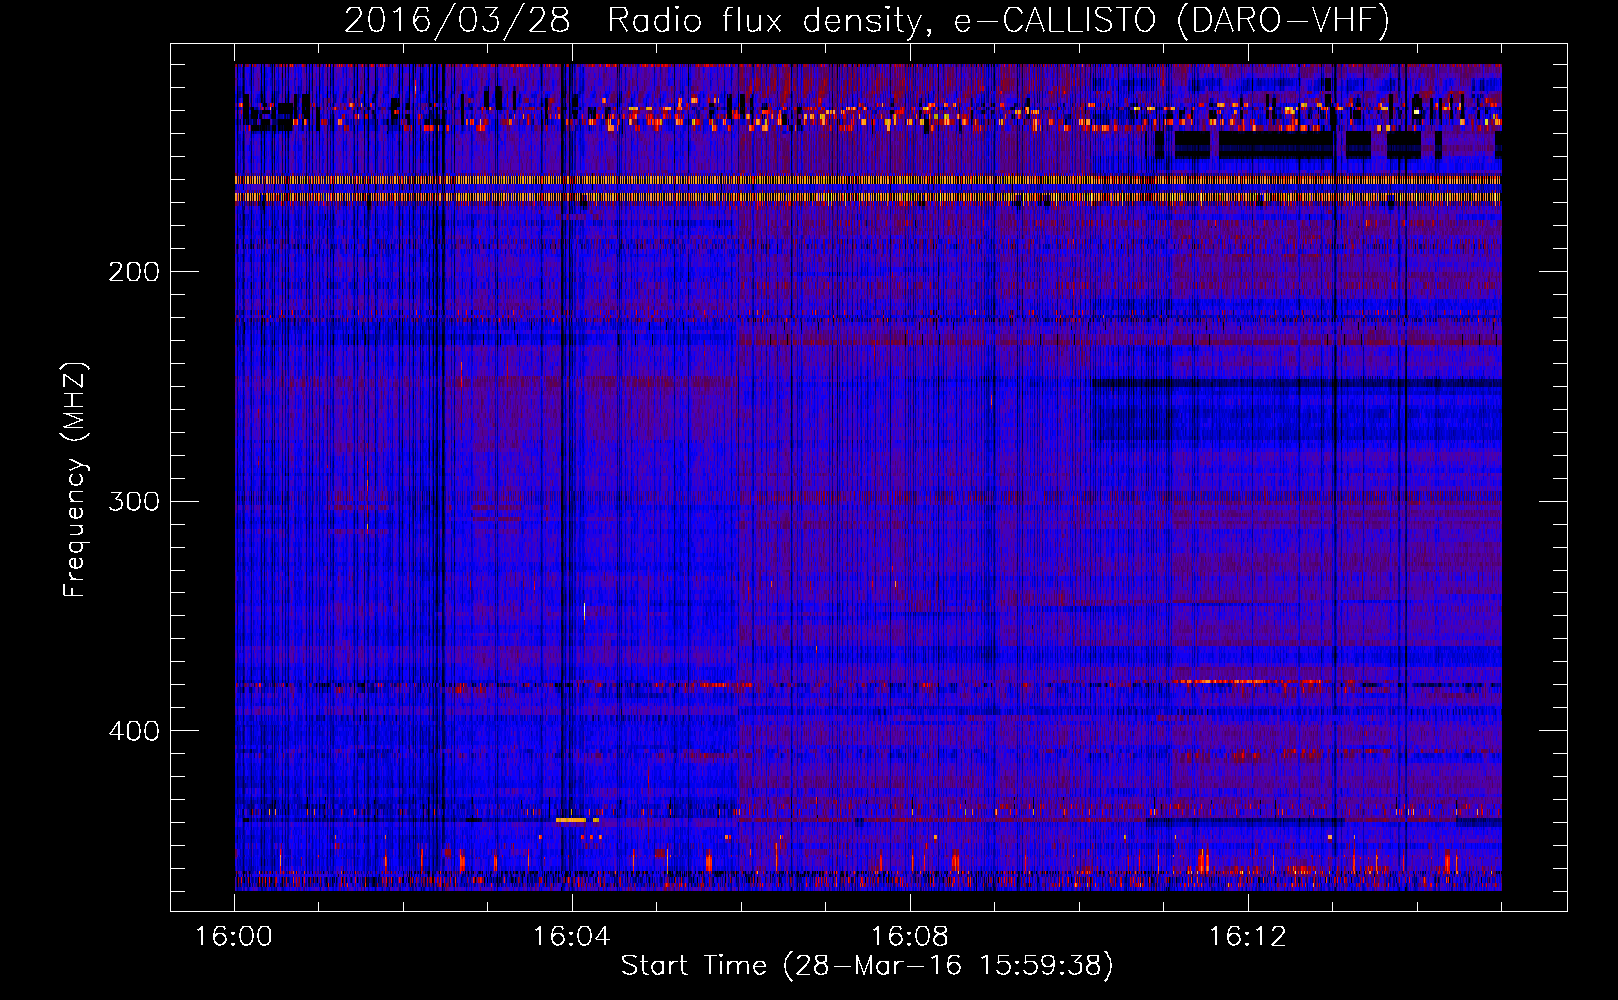Select the 200 frequency tick label
Viewport: 1618px width, 1000px height.
click(x=134, y=272)
